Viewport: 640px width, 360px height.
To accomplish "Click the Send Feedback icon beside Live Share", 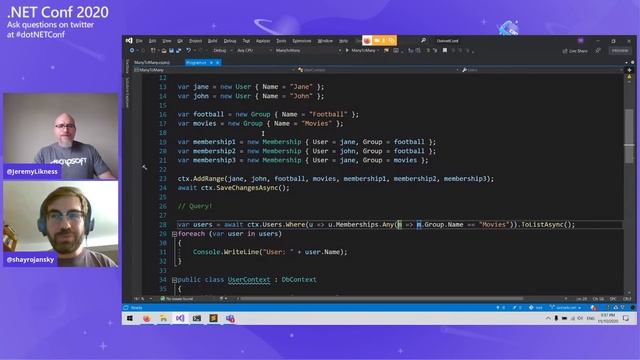I will point(598,51).
